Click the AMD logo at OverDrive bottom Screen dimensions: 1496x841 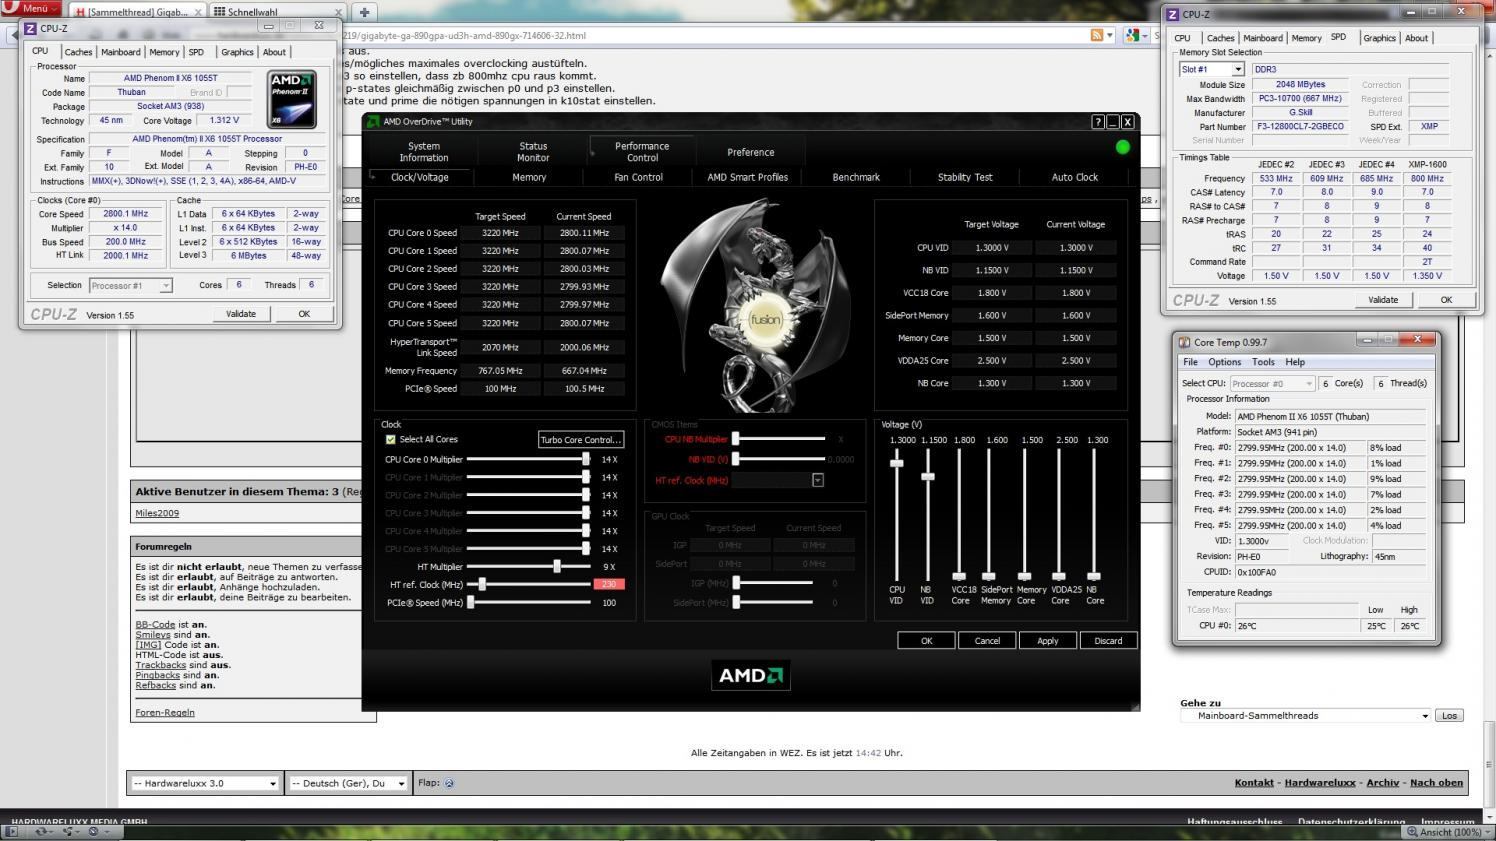coord(751,675)
